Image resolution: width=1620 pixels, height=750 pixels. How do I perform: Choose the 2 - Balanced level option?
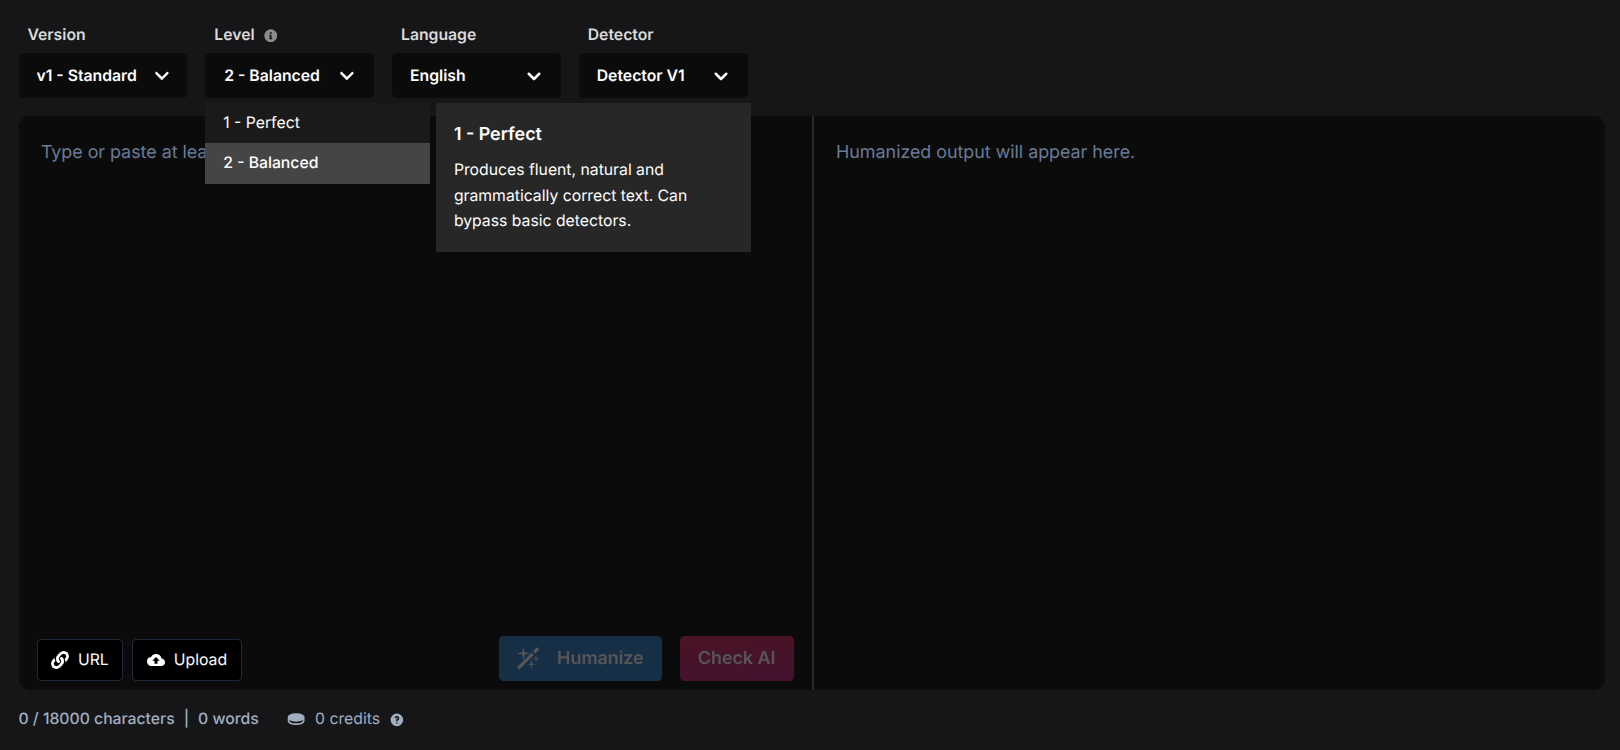[x=317, y=163]
